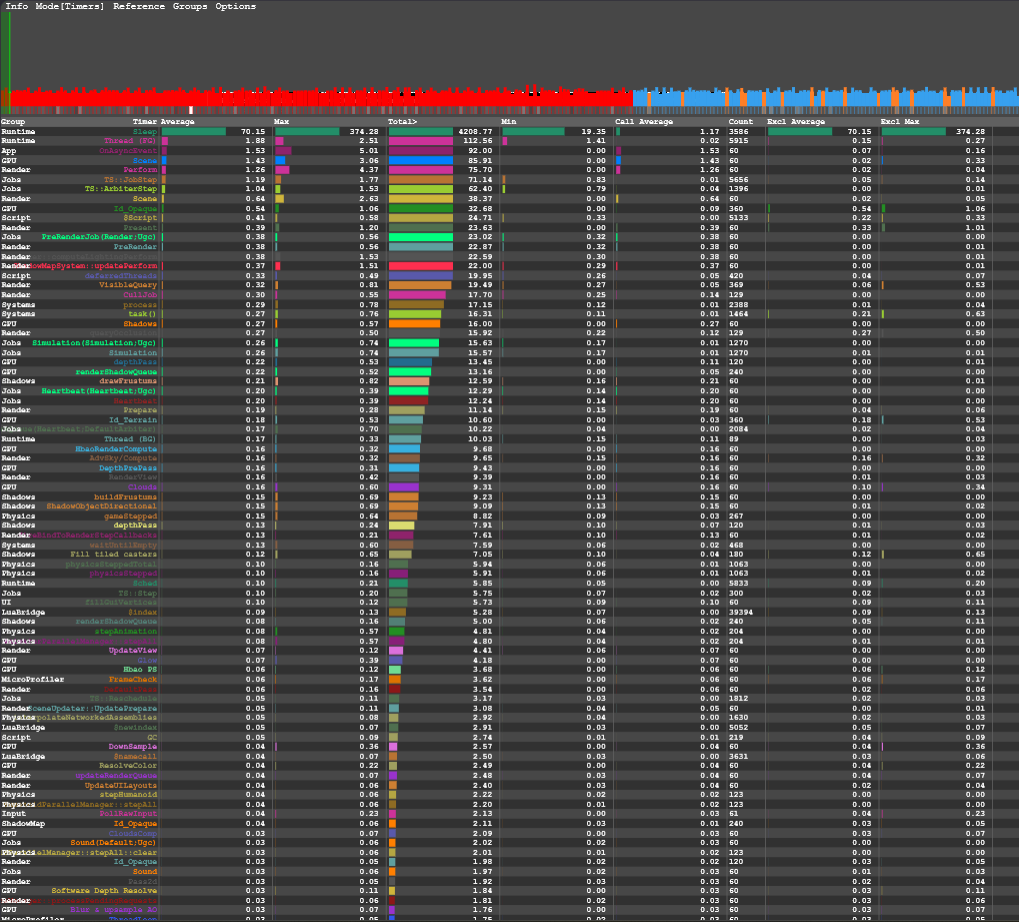This screenshot has height=922, width=1019.
Task: Click the '39394' count value
Action: (741, 612)
